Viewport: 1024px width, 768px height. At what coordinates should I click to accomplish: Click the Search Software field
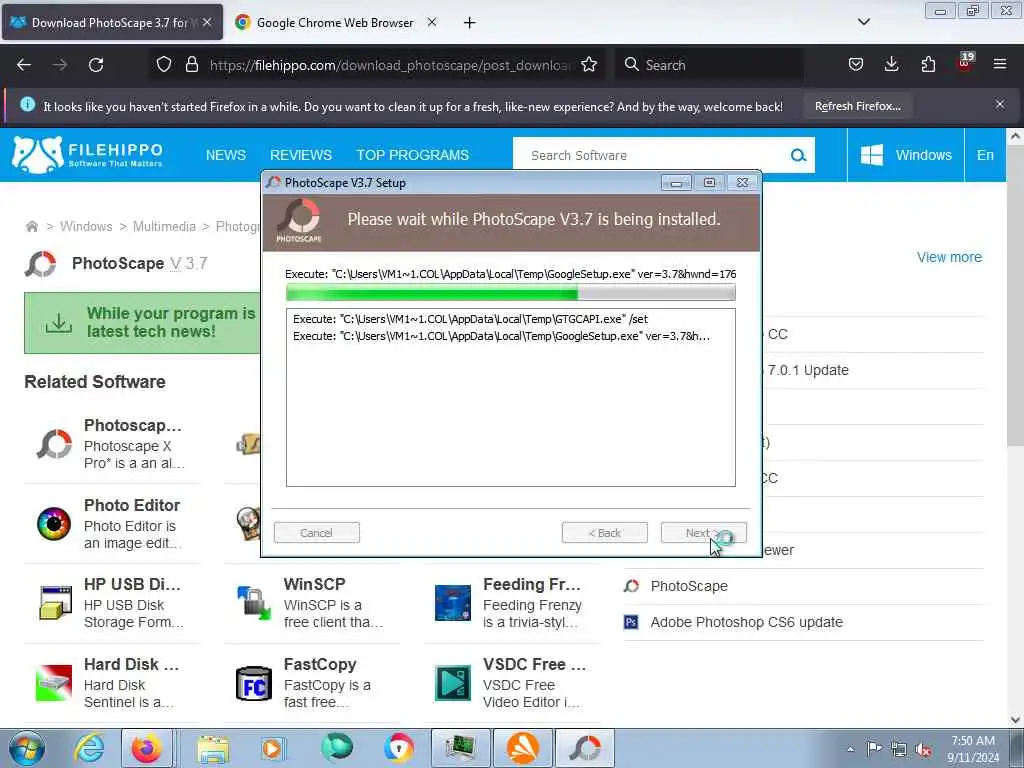[653, 155]
